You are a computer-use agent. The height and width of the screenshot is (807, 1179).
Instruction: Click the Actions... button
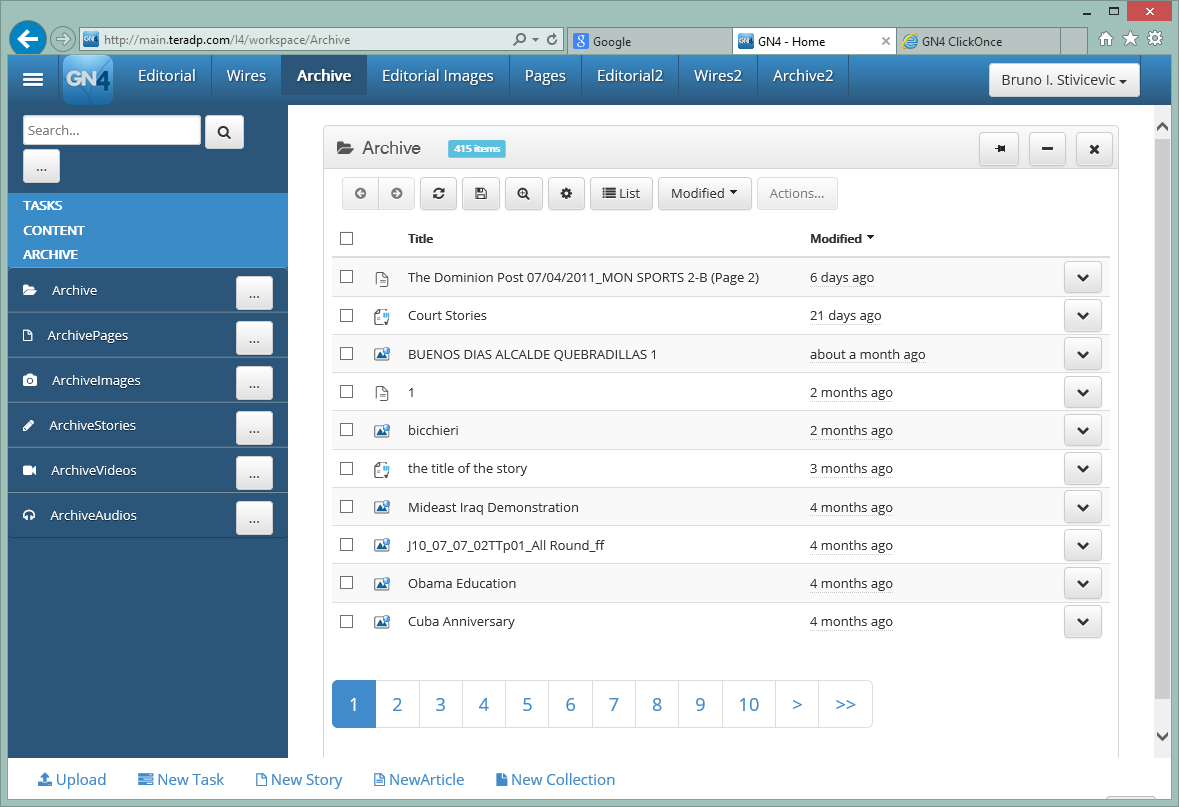(797, 193)
